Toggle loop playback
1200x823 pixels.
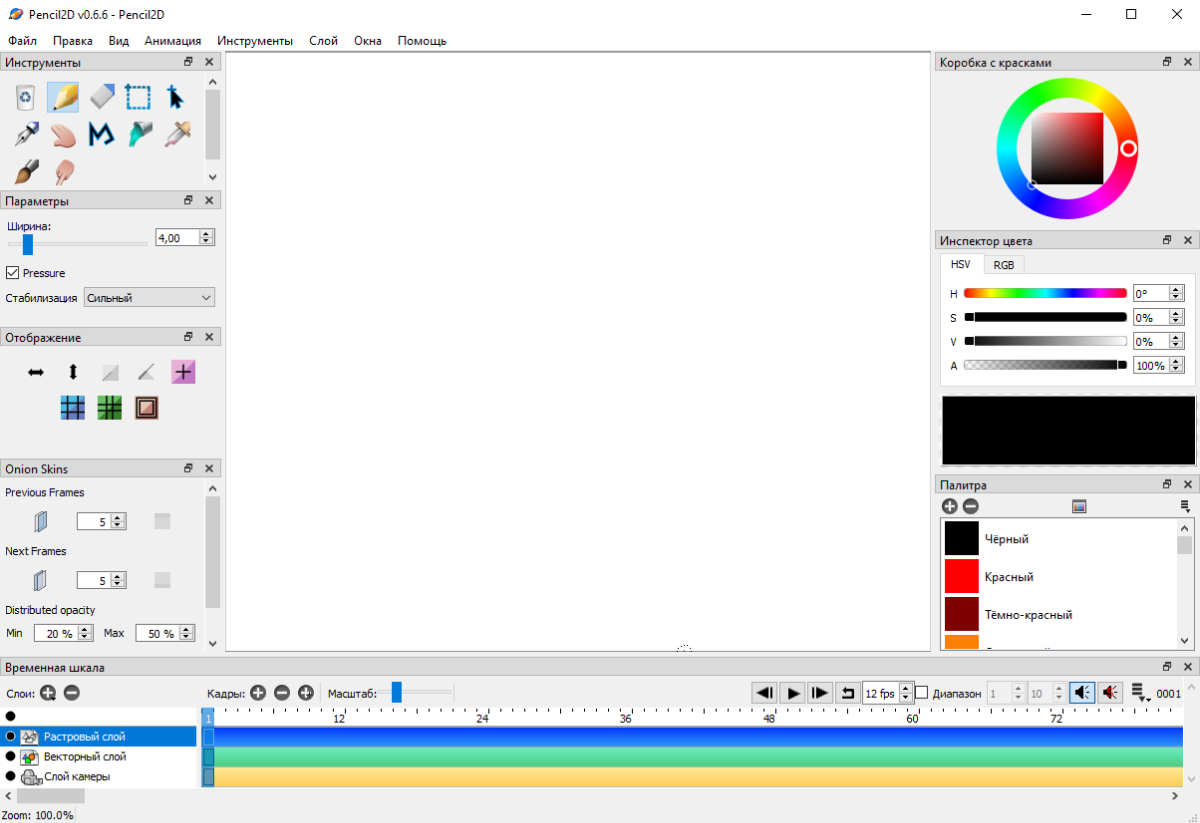pyautogui.click(x=847, y=692)
